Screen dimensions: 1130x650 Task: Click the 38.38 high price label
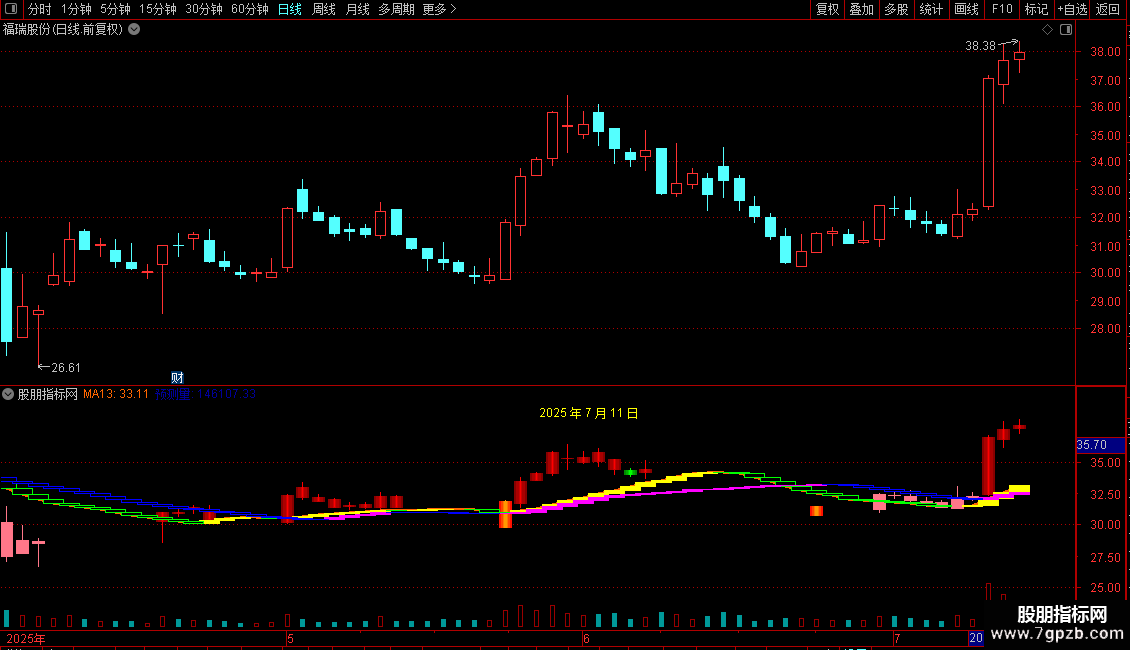[980, 46]
